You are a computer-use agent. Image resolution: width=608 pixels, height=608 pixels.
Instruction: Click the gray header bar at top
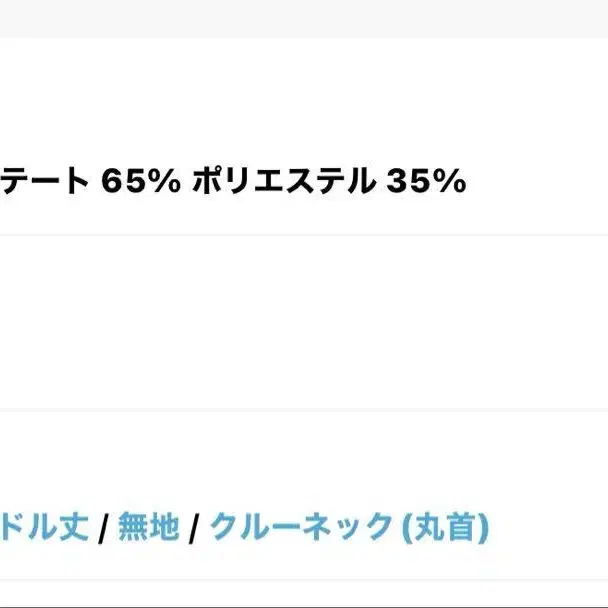pos(304,18)
